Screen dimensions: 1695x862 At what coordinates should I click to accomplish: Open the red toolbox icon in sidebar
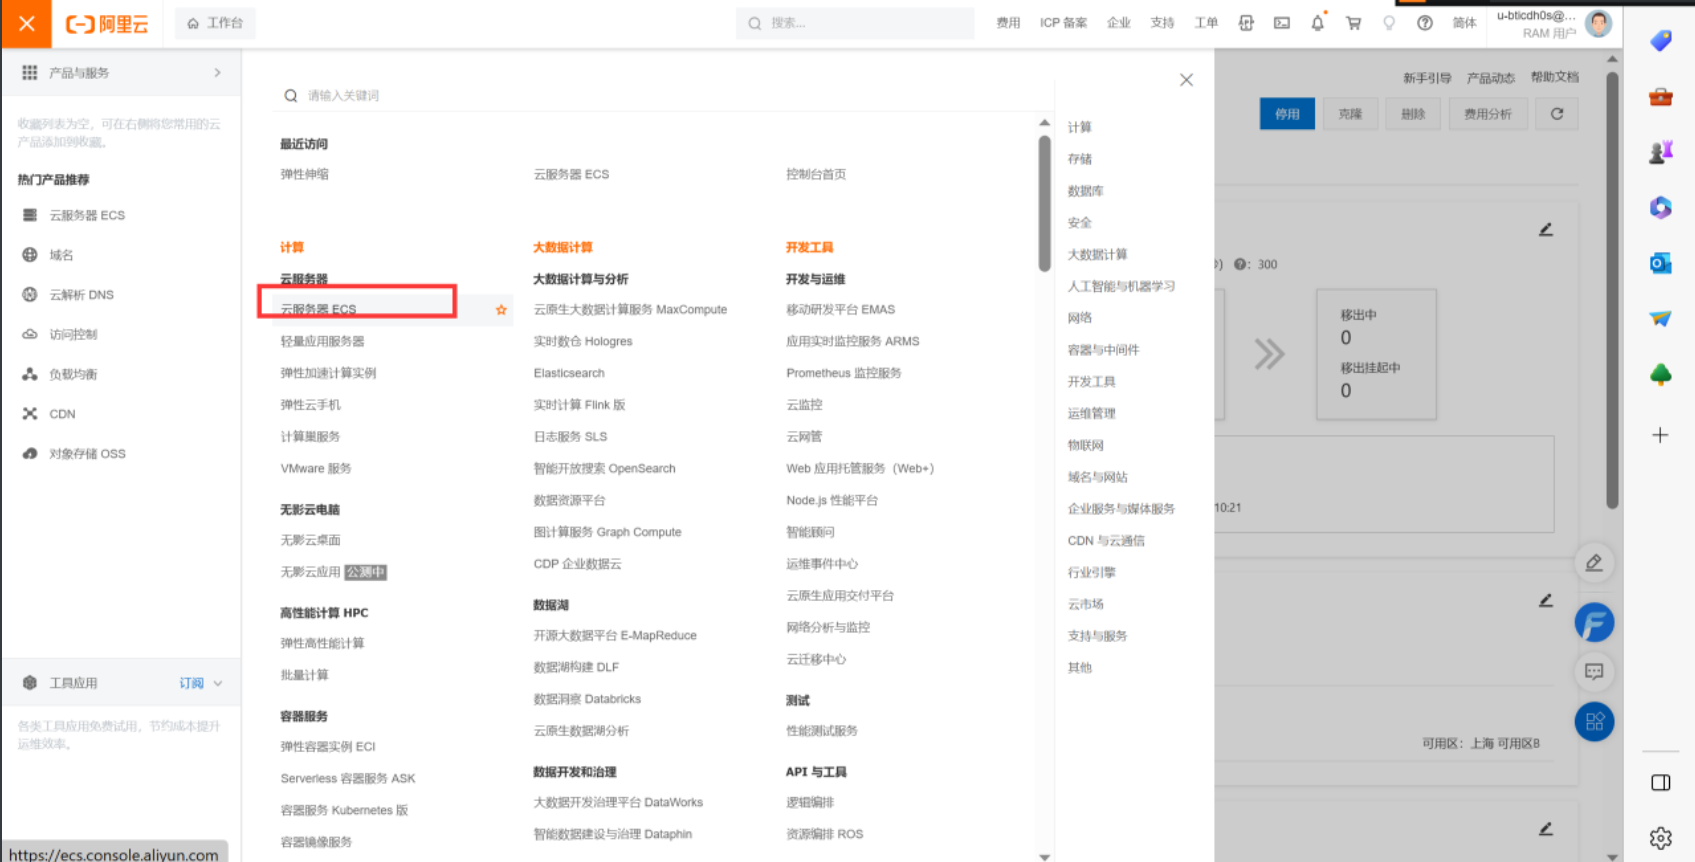(x=1661, y=97)
